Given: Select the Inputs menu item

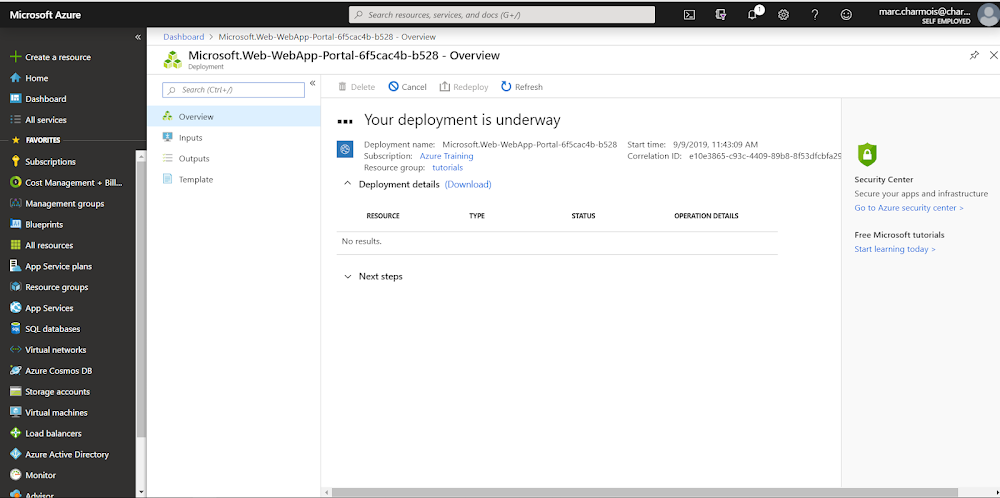Looking at the screenshot, I should pyautogui.click(x=233, y=138).
